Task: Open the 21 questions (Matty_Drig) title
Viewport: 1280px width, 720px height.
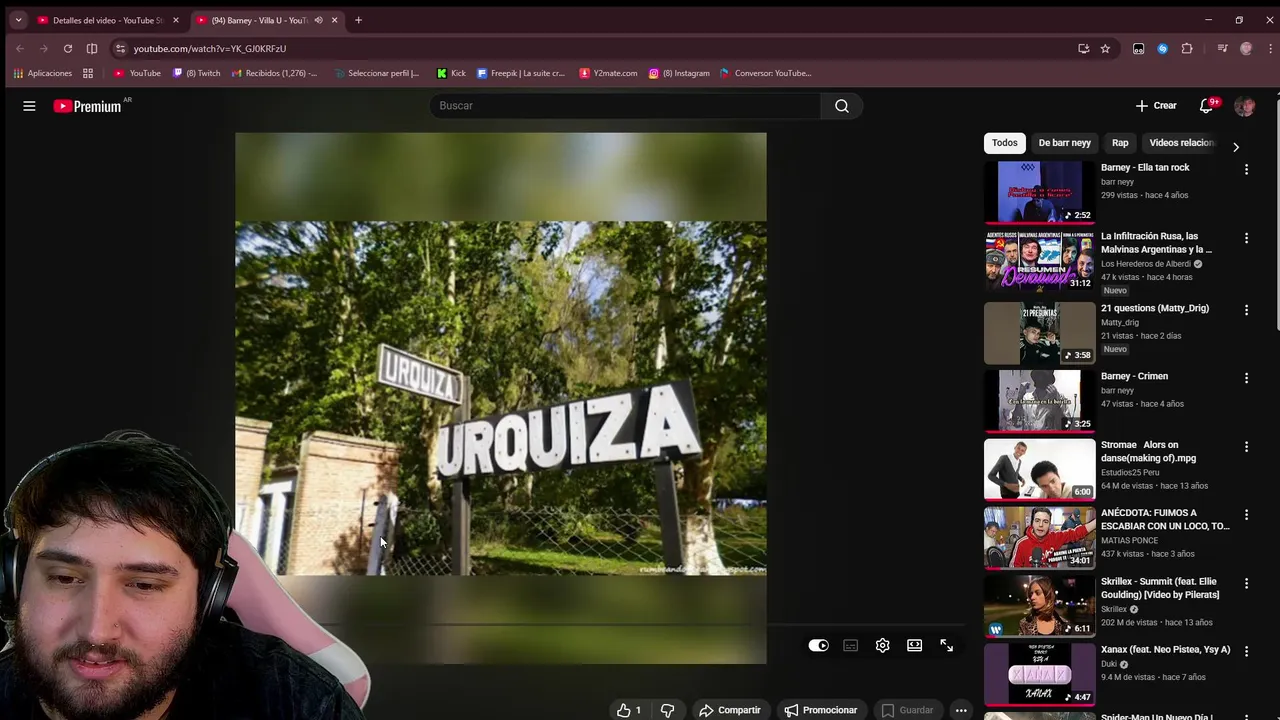Action: click(x=1155, y=308)
